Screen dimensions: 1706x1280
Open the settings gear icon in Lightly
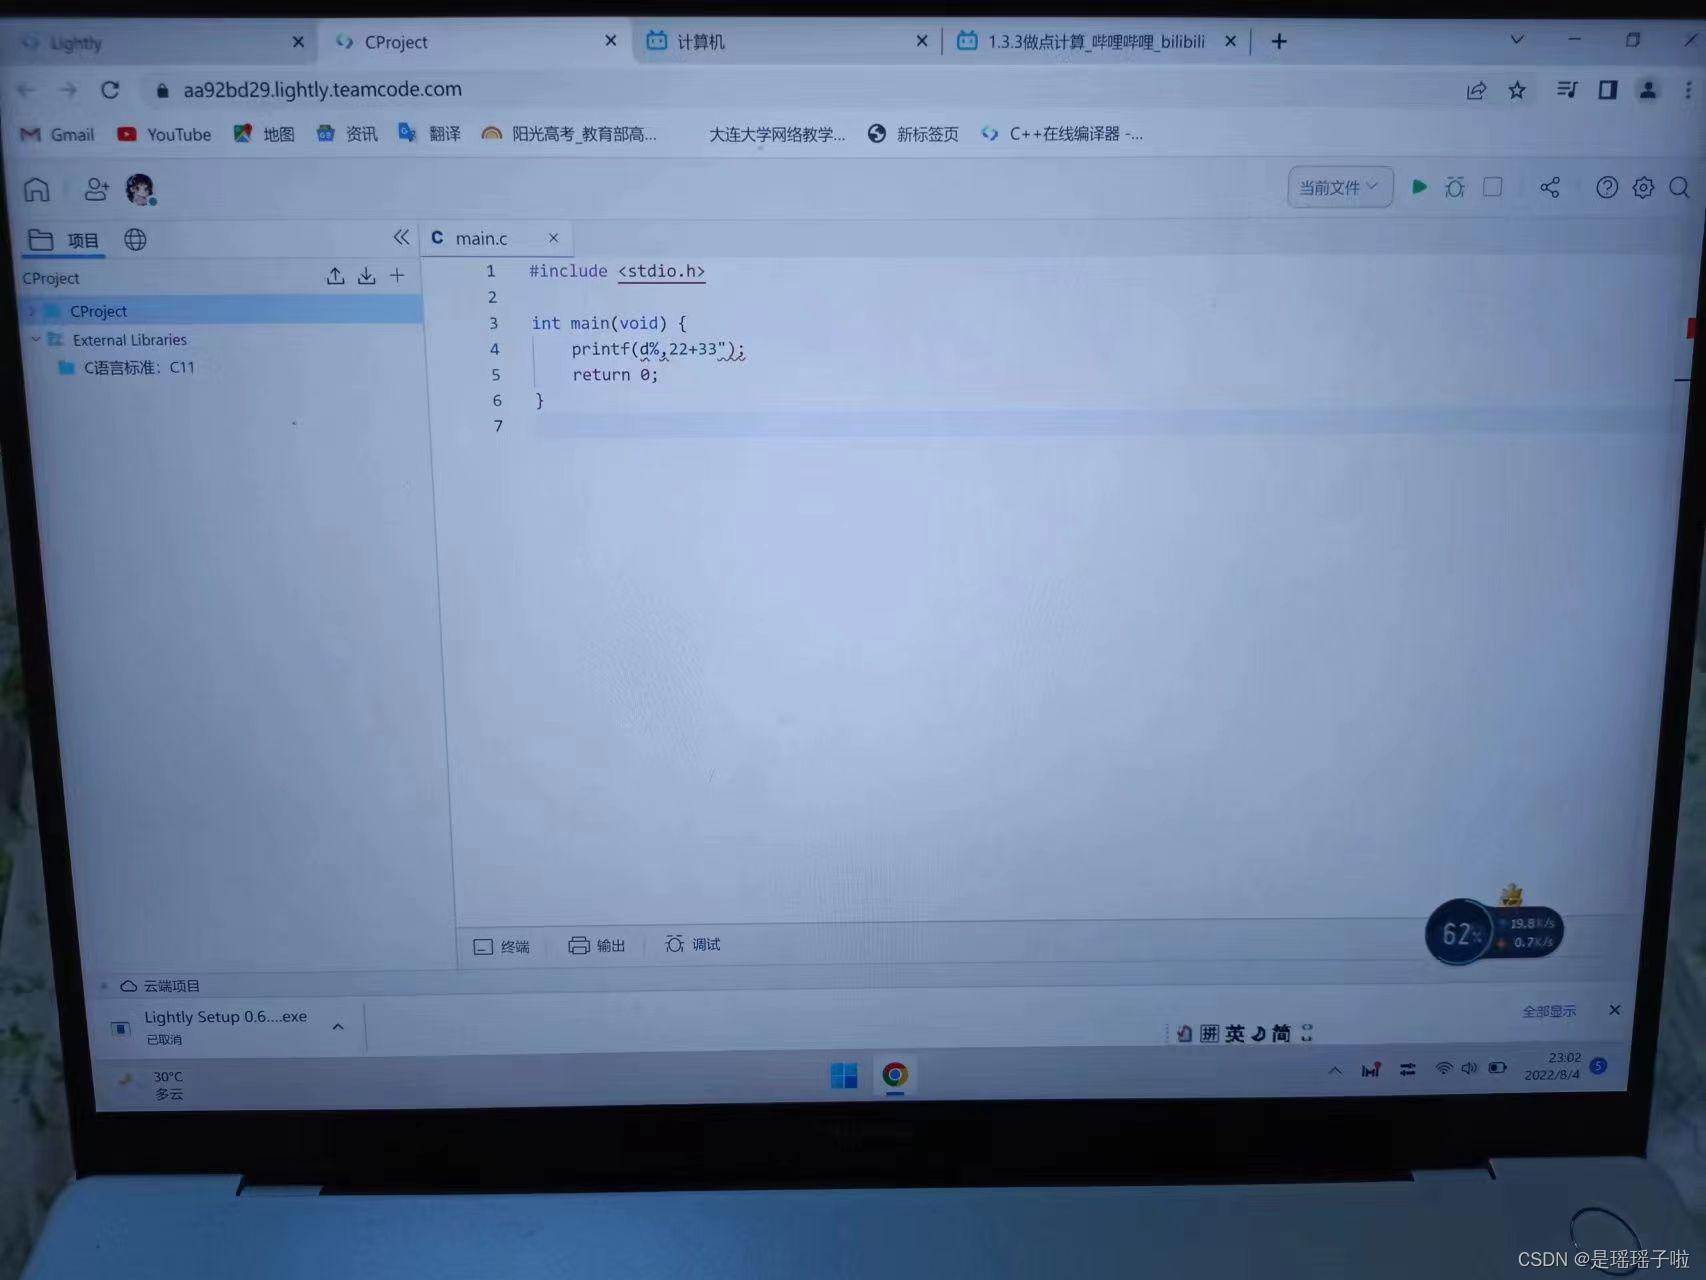point(1643,187)
